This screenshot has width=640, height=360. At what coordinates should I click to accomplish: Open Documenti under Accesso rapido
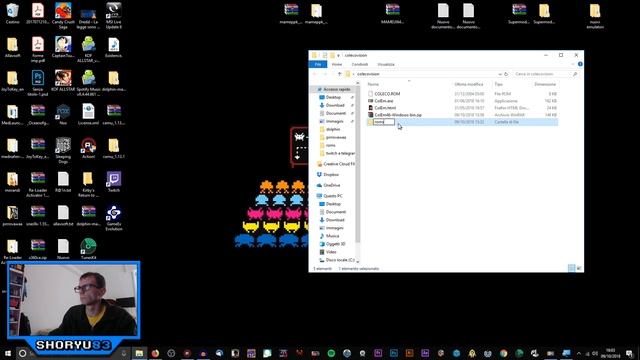tap(336, 113)
